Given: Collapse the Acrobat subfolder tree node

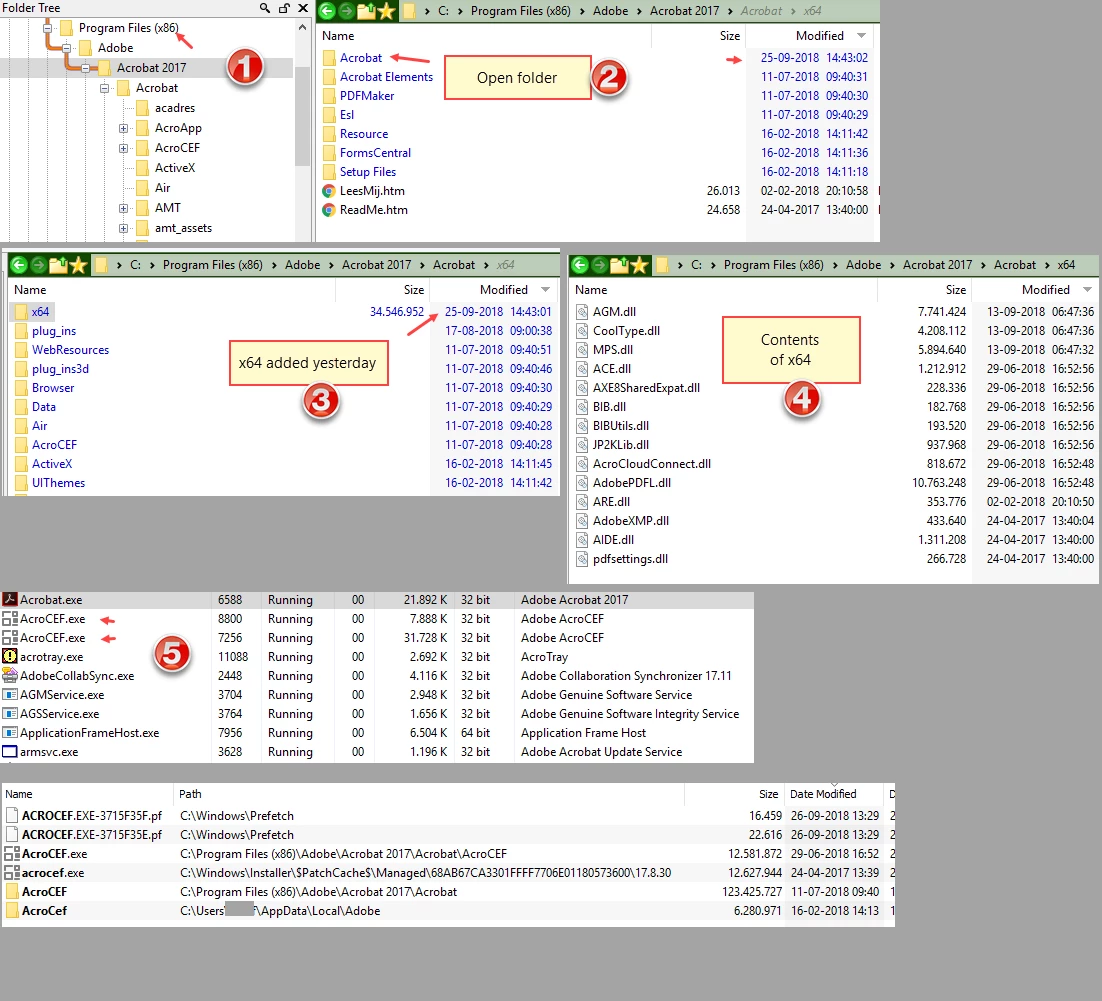Looking at the screenshot, I should pyautogui.click(x=104, y=88).
